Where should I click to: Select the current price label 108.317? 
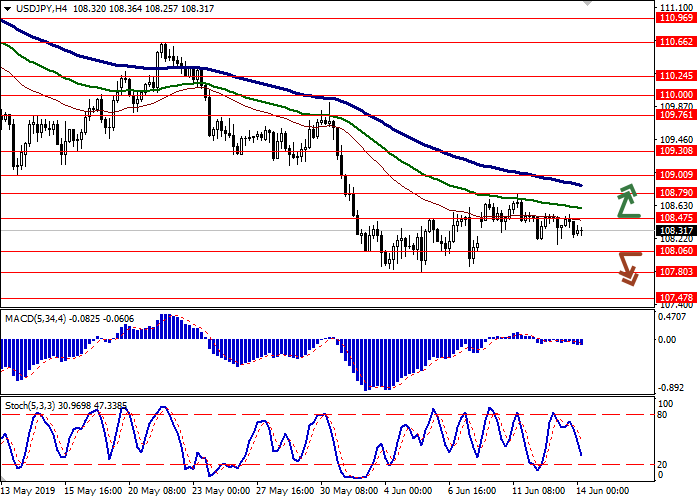pyautogui.click(x=675, y=230)
